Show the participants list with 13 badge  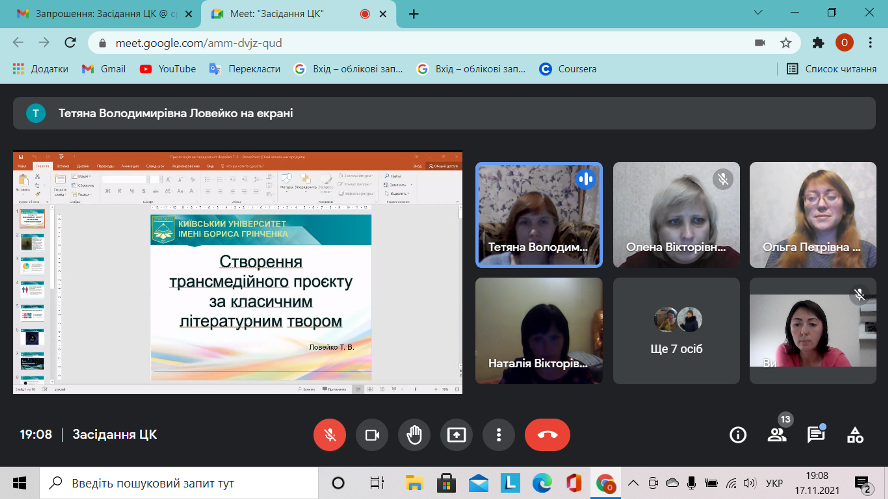coord(777,434)
